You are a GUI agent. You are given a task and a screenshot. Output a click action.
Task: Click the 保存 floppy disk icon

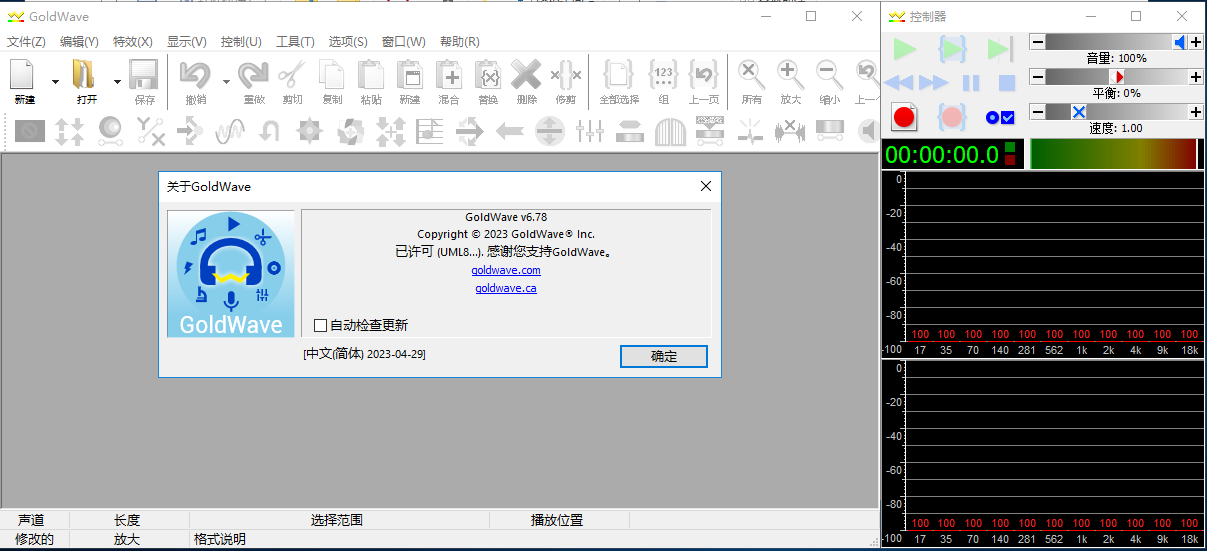[144, 76]
